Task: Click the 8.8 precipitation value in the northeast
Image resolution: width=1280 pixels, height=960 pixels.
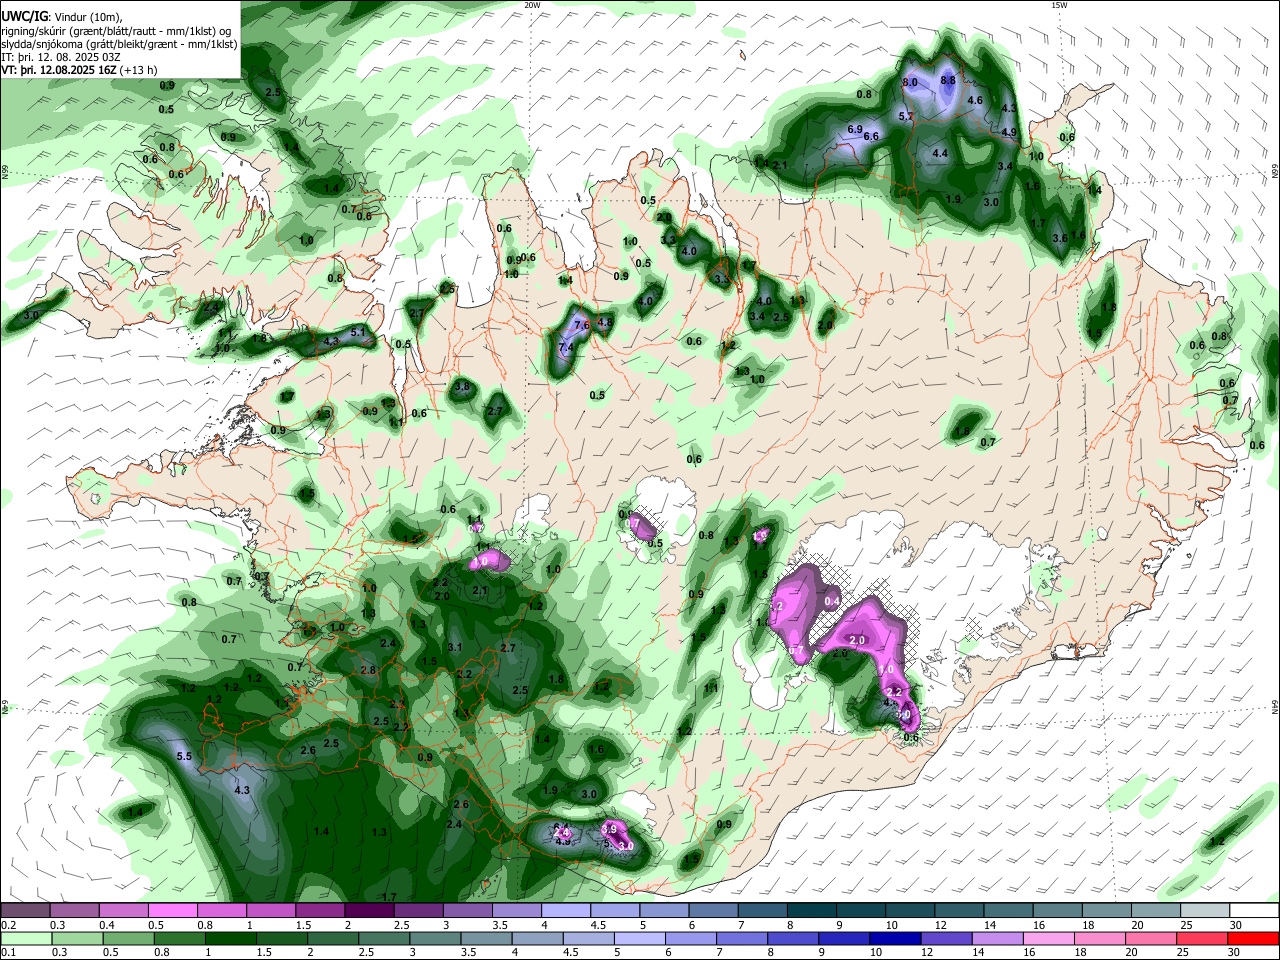Action: 948,80
